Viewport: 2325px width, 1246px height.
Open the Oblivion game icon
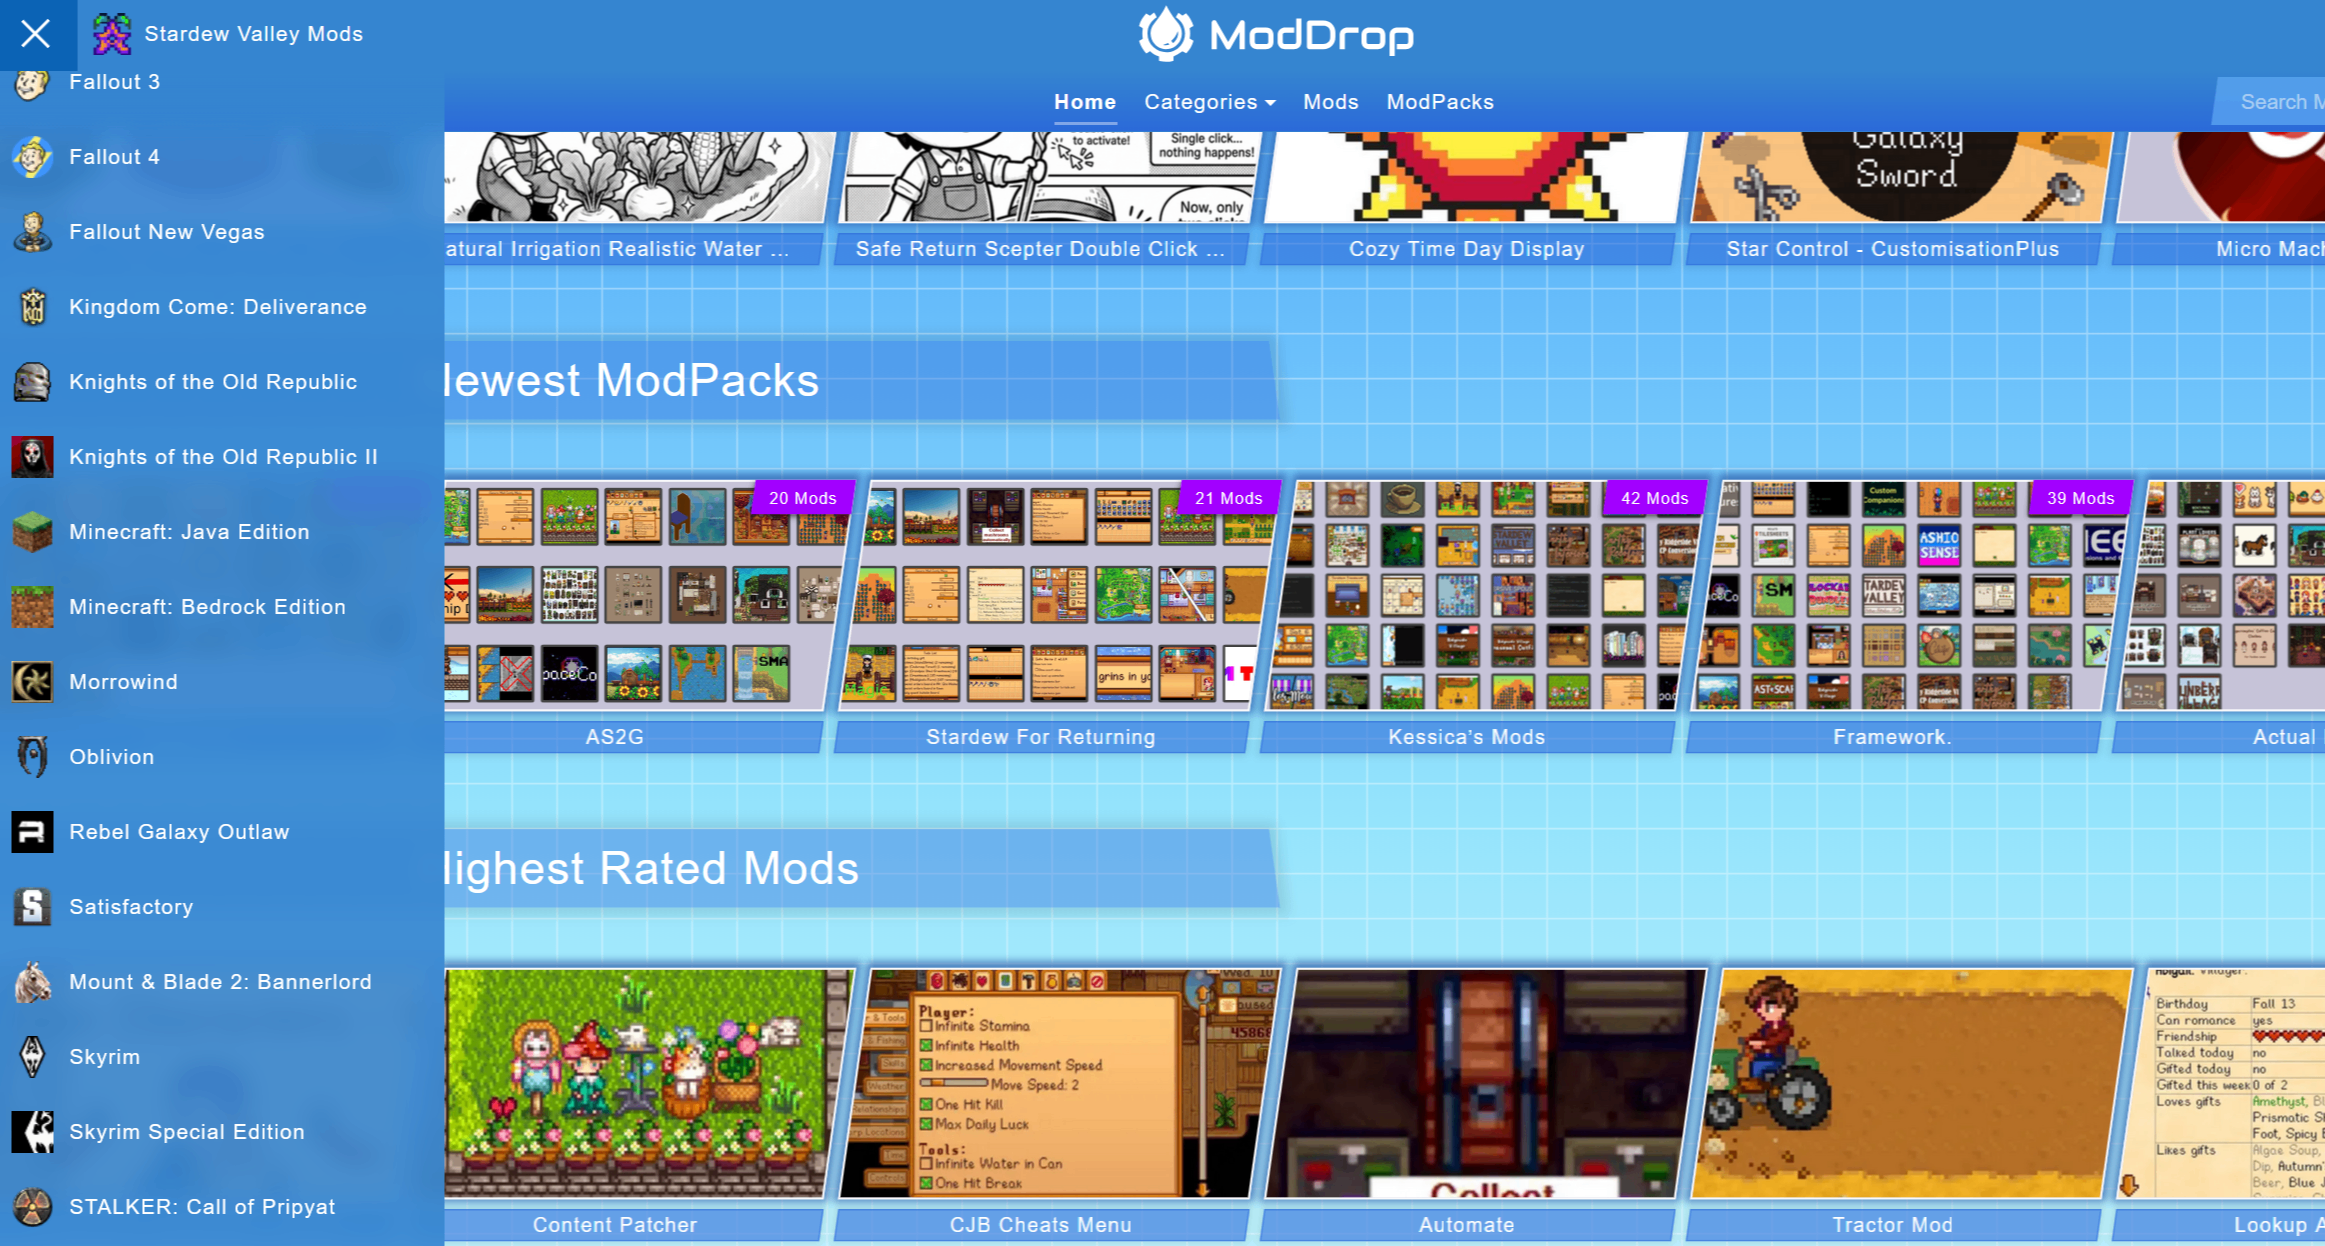[x=32, y=757]
